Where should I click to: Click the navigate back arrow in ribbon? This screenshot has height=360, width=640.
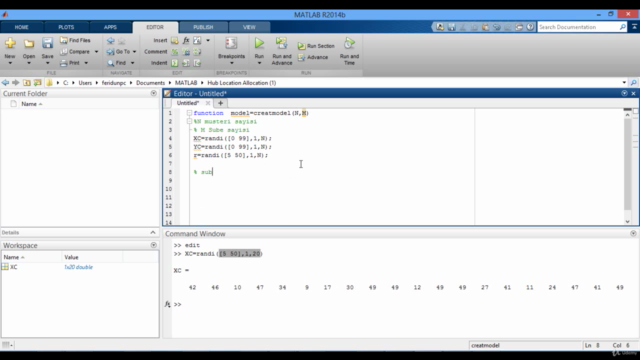pyautogui.click(x=111, y=41)
